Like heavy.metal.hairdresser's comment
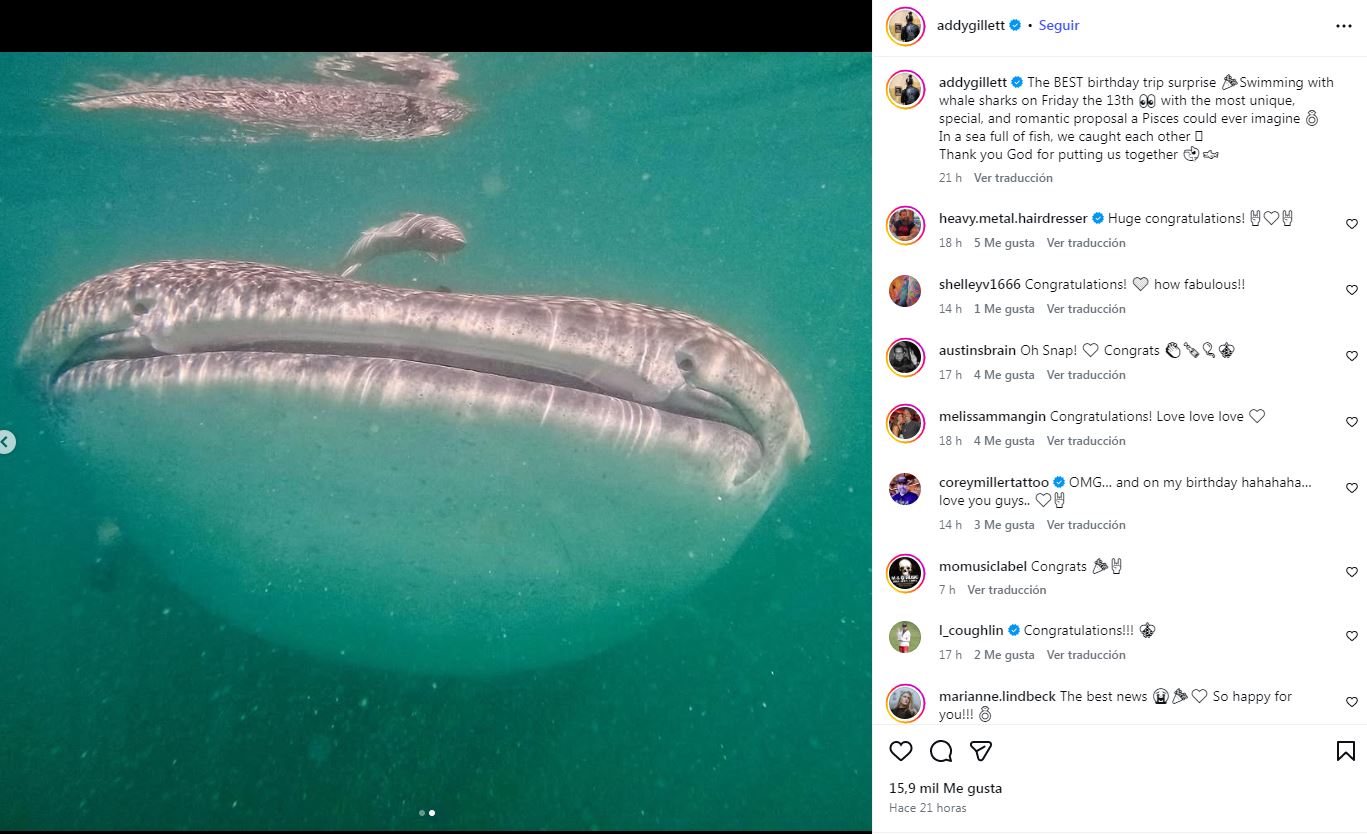 click(x=1352, y=225)
